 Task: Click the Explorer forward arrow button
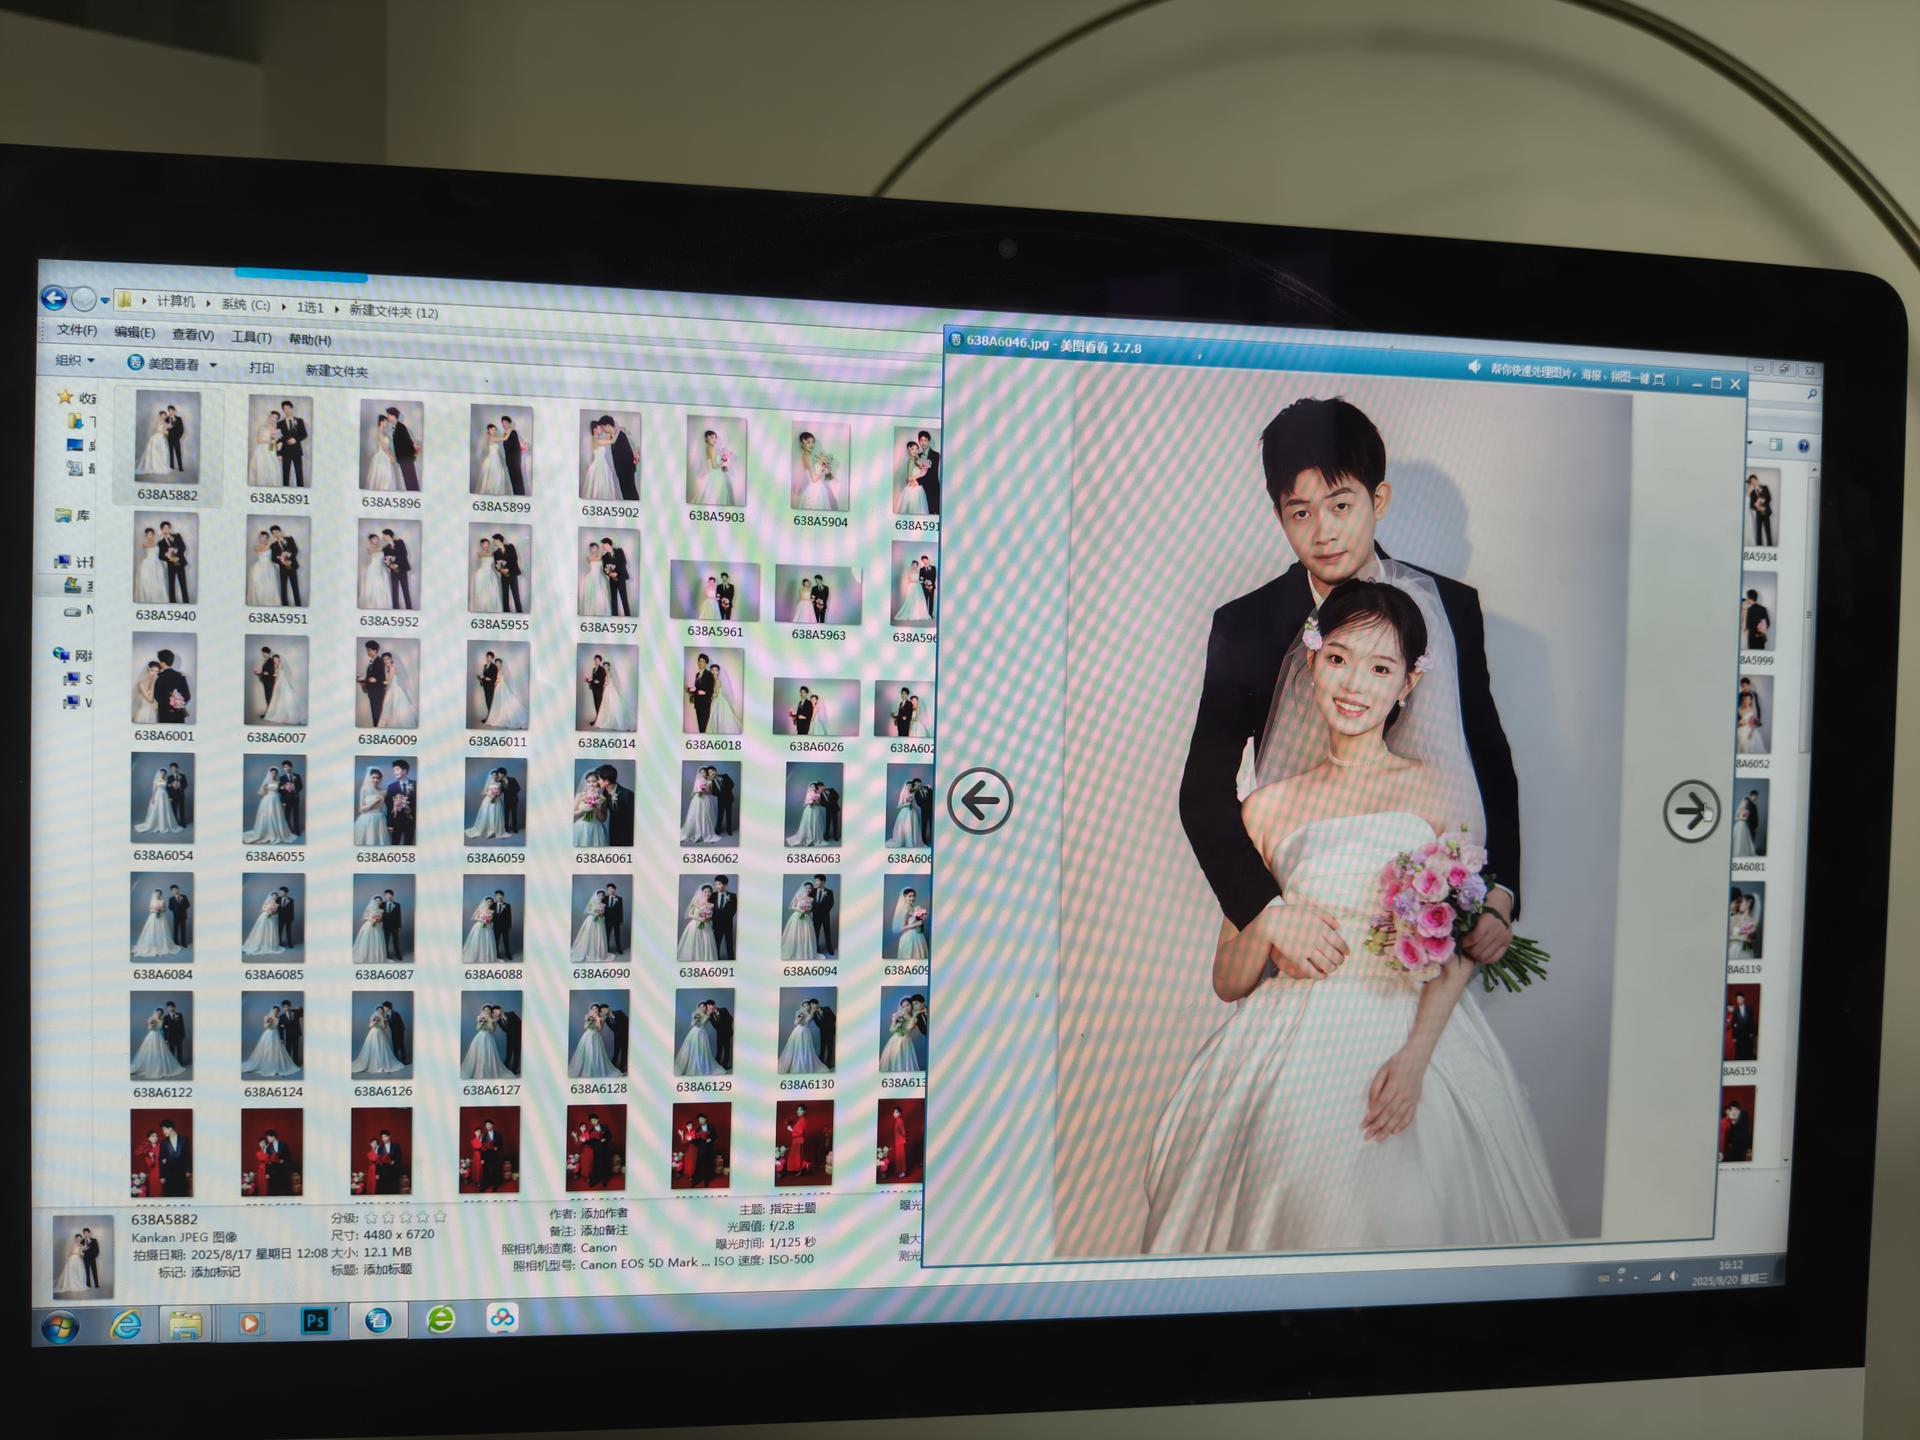[84, 298]
